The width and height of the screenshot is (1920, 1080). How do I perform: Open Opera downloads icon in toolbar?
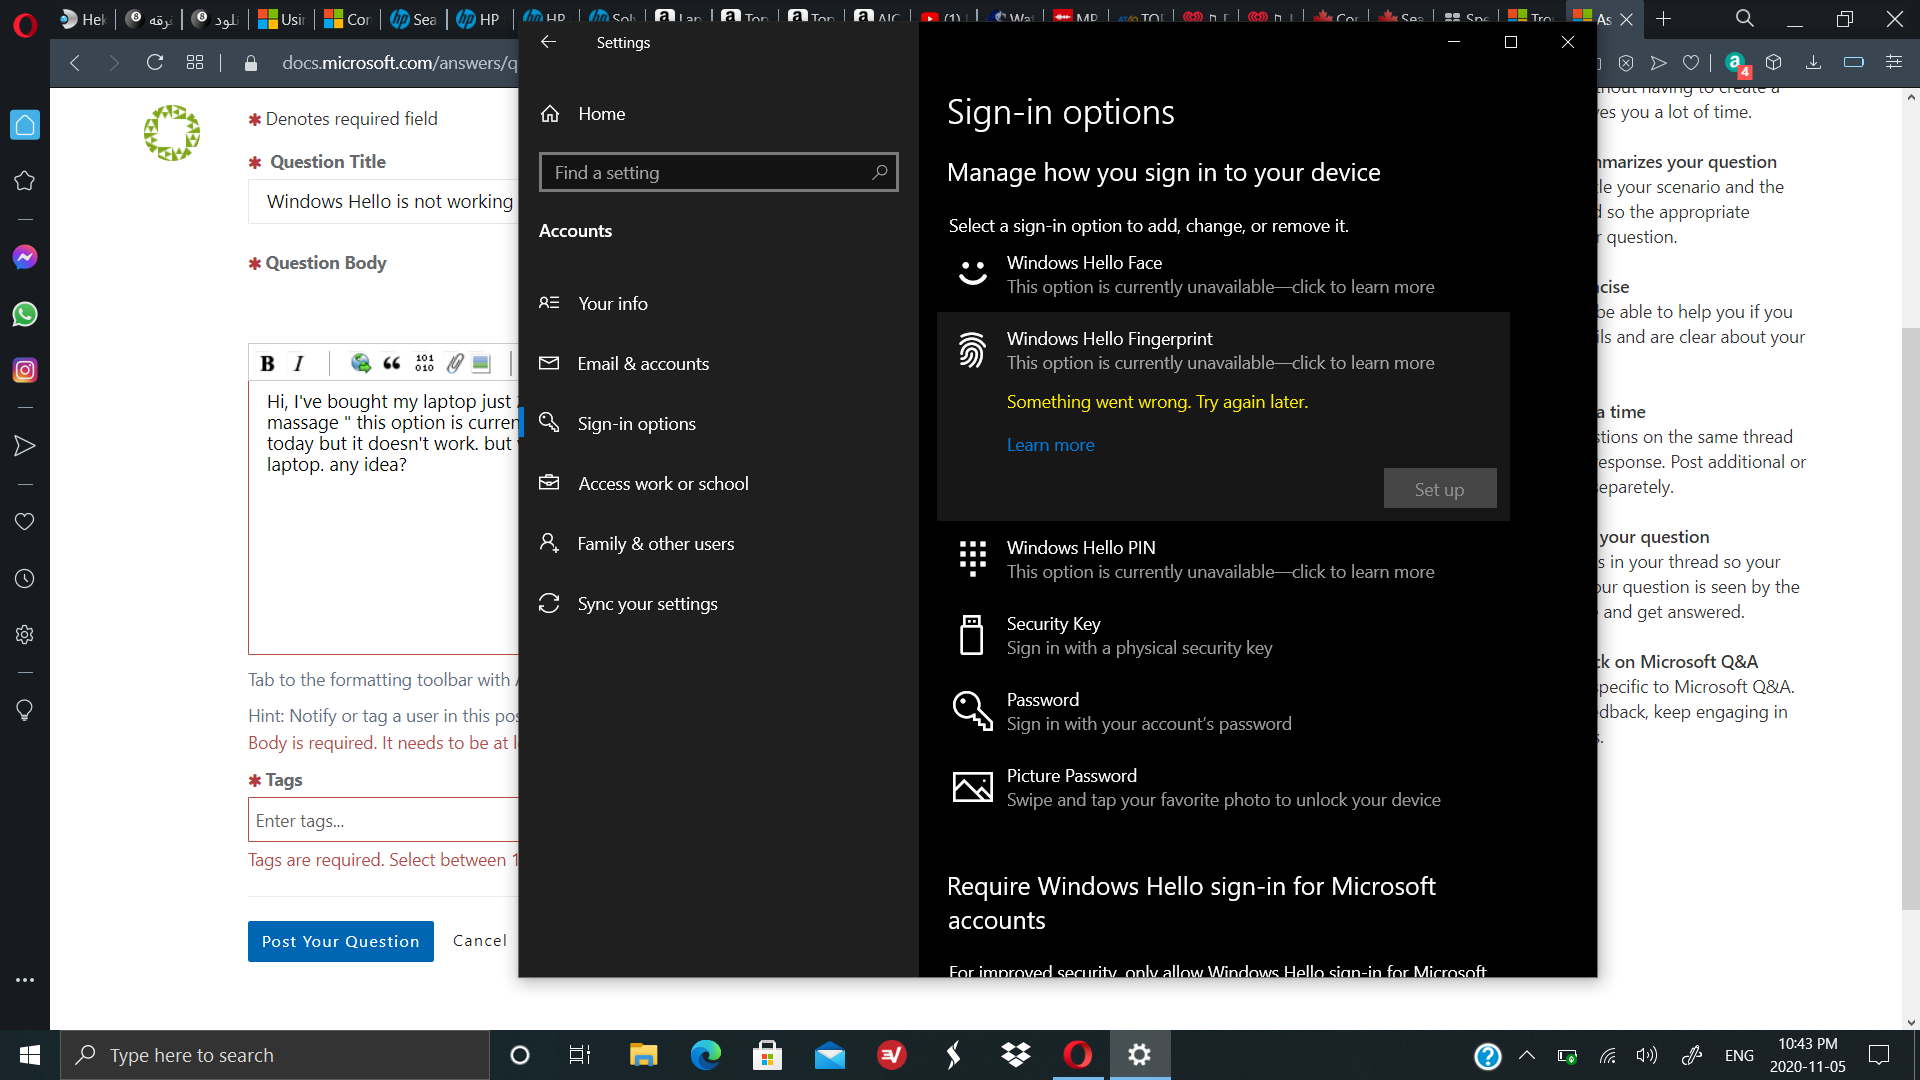1813,62
